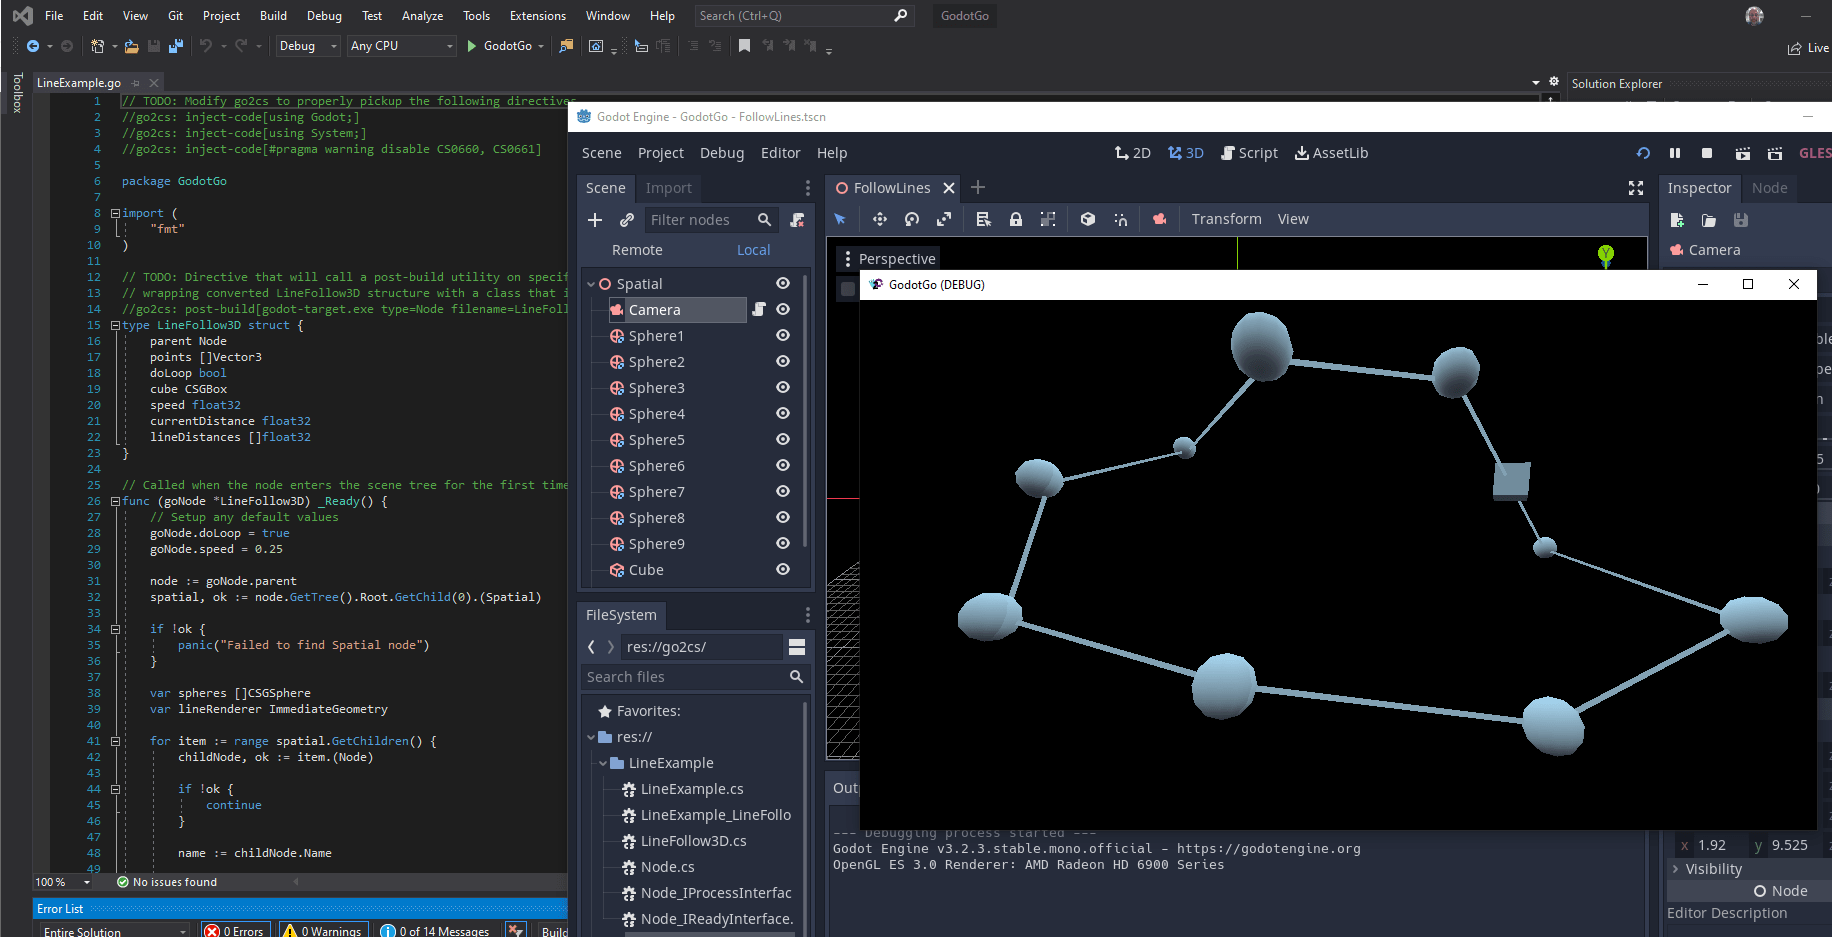Image resolution: width=1832 pixels, height=937 pixels.
Task: Pause the running scene in Godot
Action: click(x=1675, y=153)
